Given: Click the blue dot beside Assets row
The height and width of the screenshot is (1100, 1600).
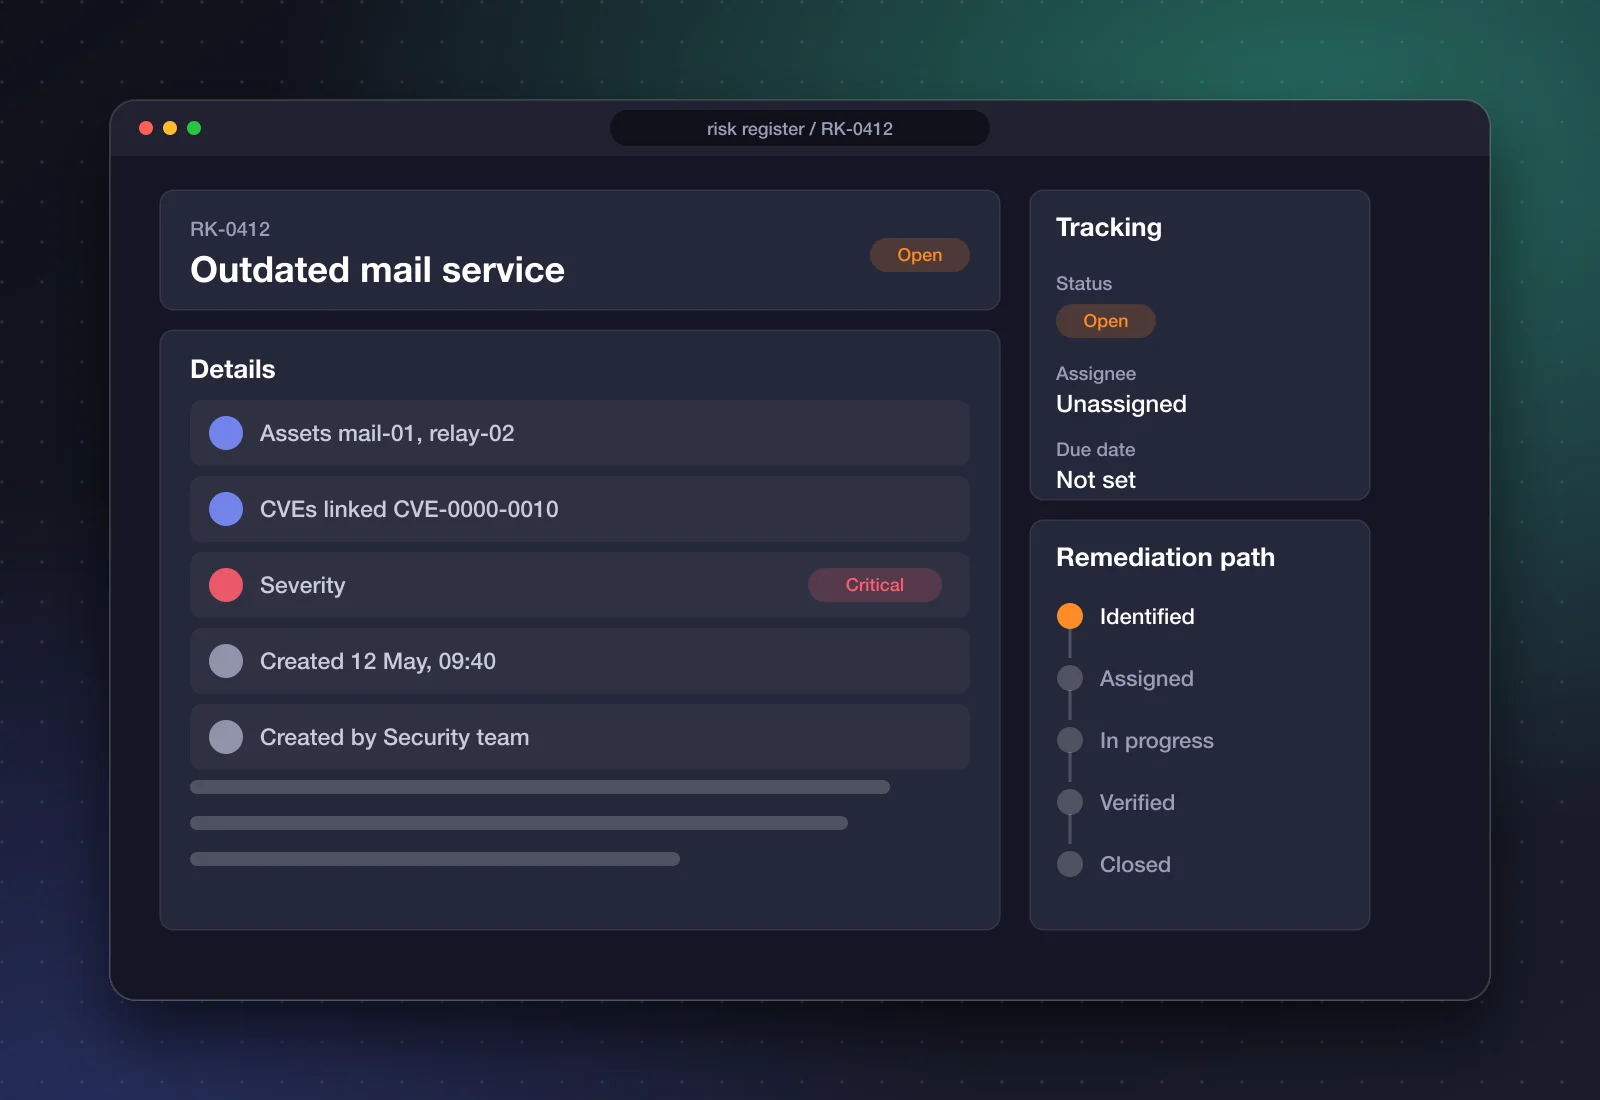Looking at the screenshot, I should [x=226, y=433].
